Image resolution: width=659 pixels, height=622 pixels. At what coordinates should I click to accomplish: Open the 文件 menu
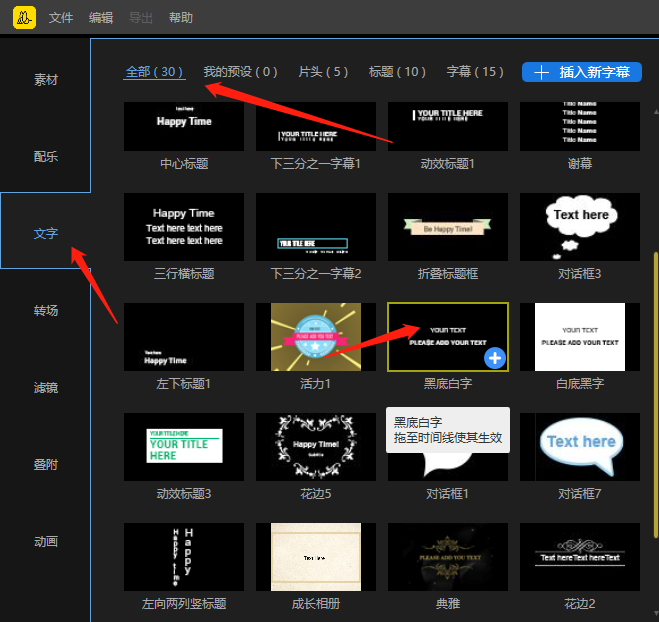click(61, 18)
